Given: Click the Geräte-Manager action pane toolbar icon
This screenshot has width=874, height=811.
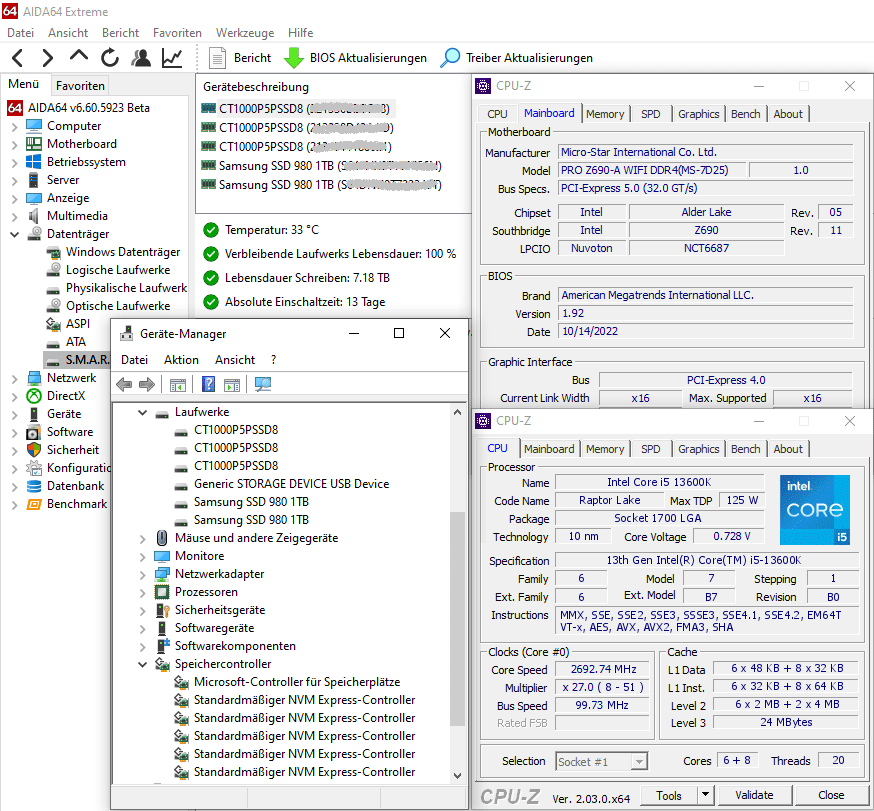Looking at the screenshot, I should [231, 385].
